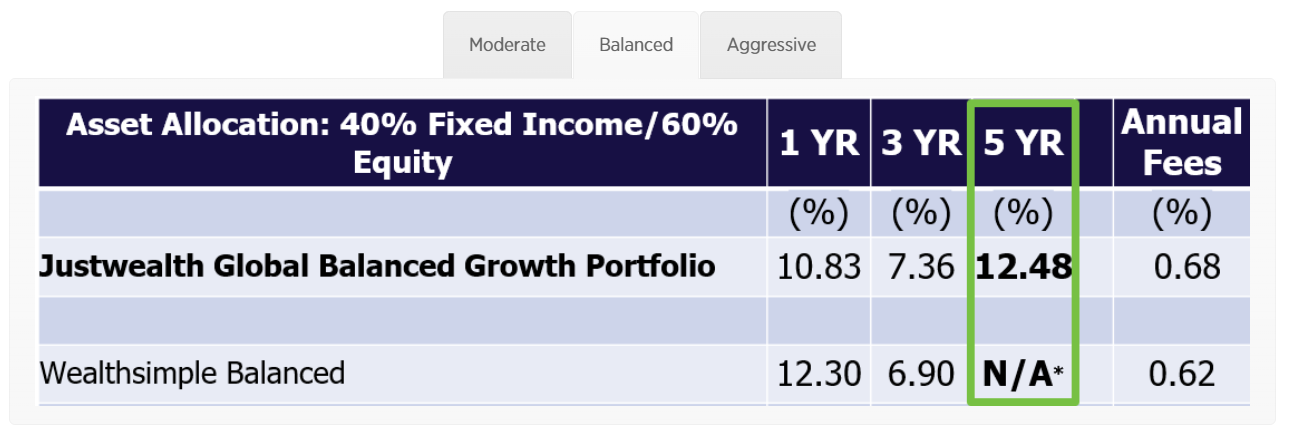
Task: Select Justwealth's 1 YR value 10.83
Action: point(819,267)
